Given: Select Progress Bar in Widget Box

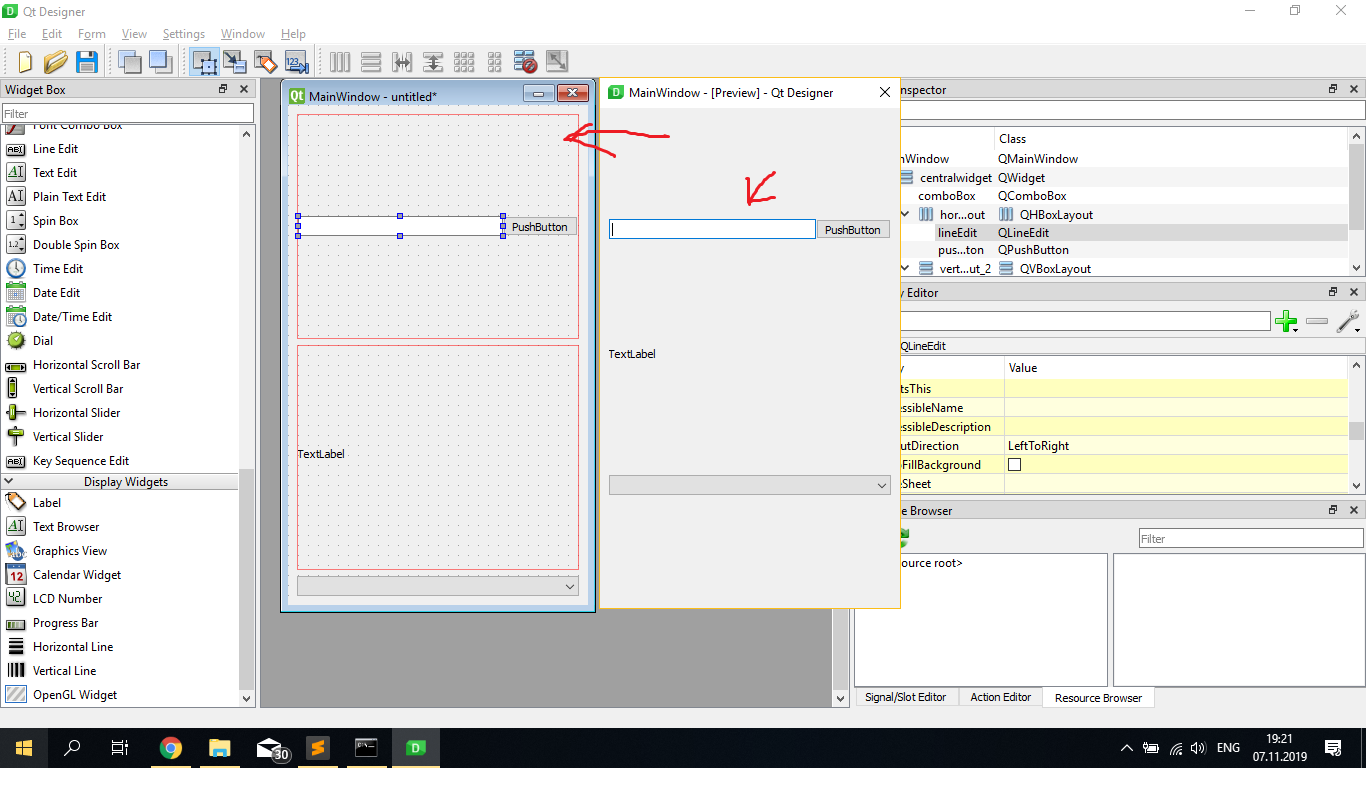Looking at the screenshot, I should (65, 623).
